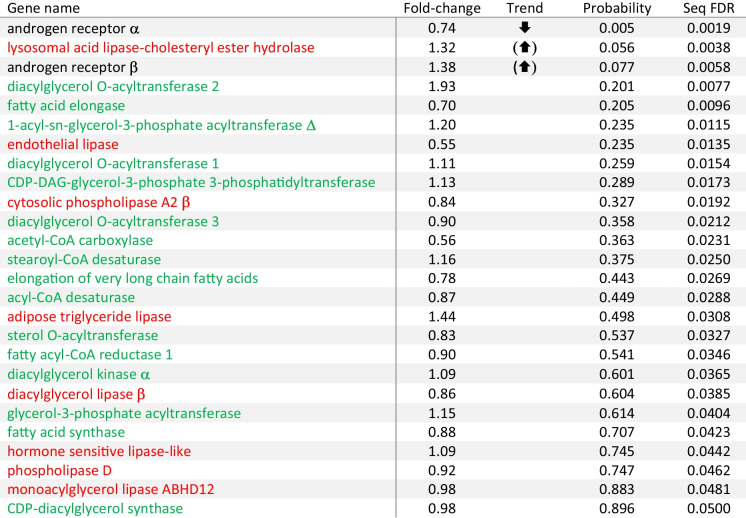Select the diacylglycerol O-acyltransferase 2 gene
This screenshot has width=746, height=518.
click(113, 86)
